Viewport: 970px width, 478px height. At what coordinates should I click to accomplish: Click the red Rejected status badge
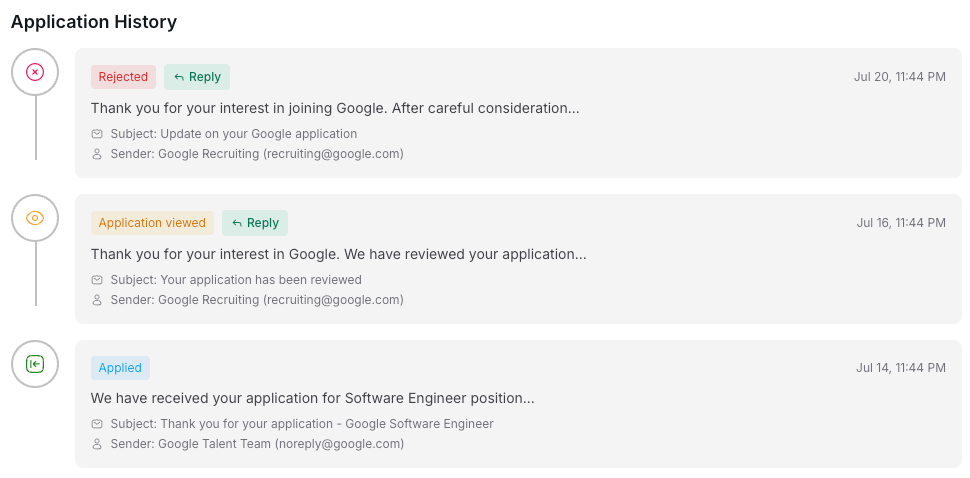(123, 77)
